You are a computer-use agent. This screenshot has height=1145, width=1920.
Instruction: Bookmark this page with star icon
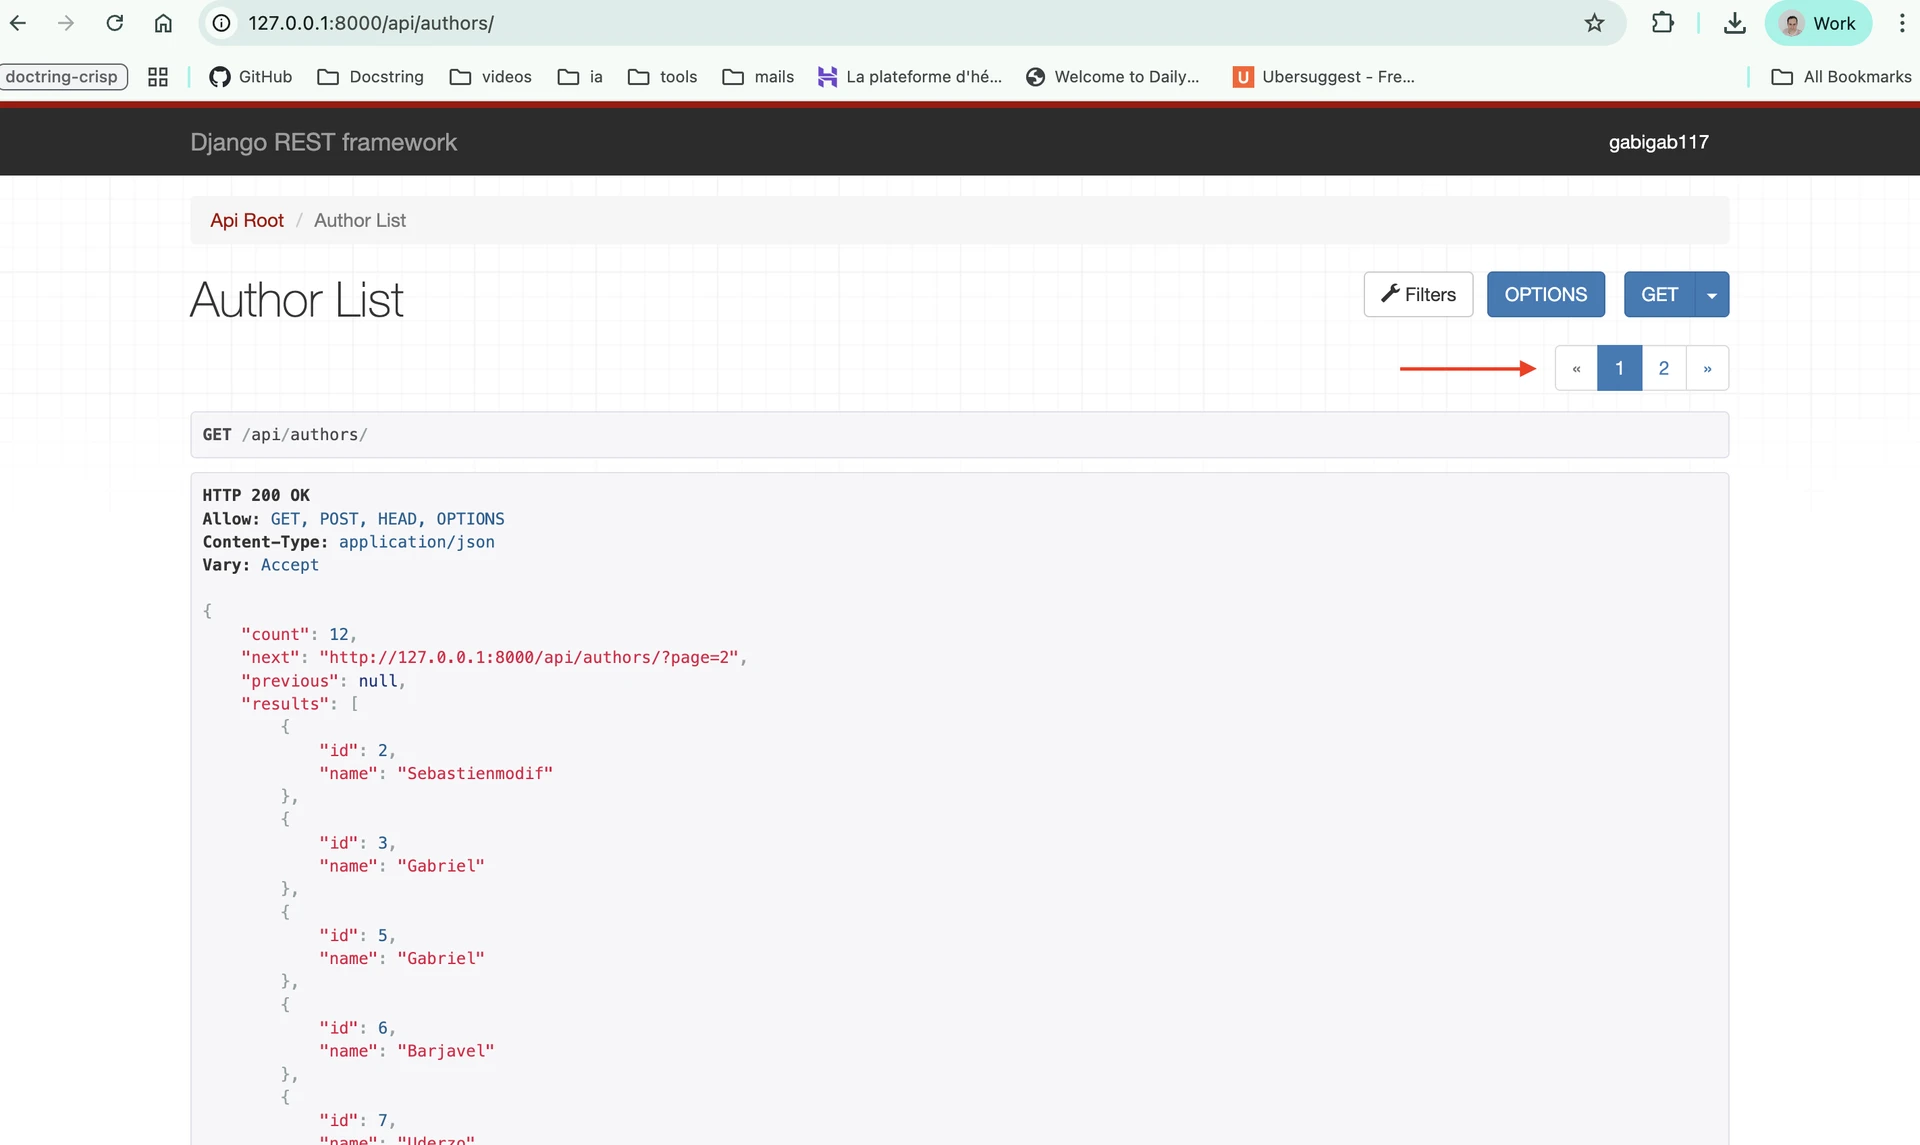pos(1594,23)
